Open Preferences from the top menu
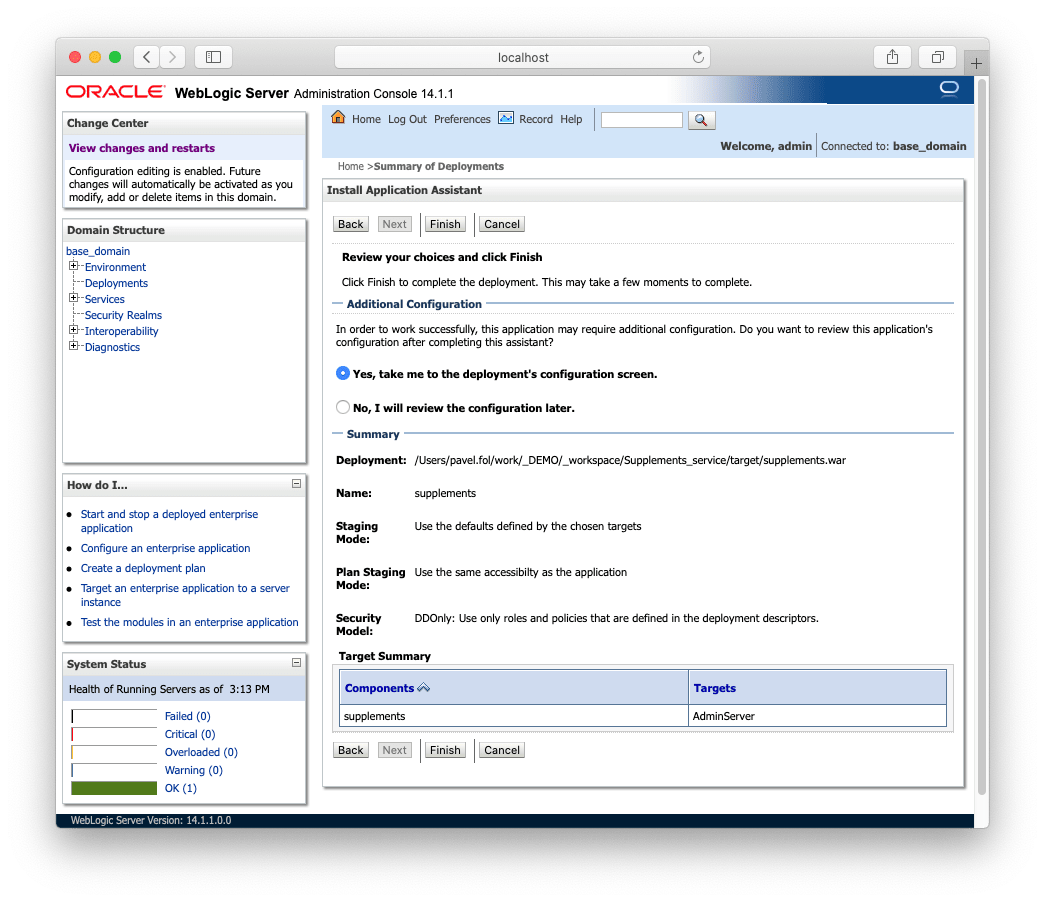 pos(462,118)
